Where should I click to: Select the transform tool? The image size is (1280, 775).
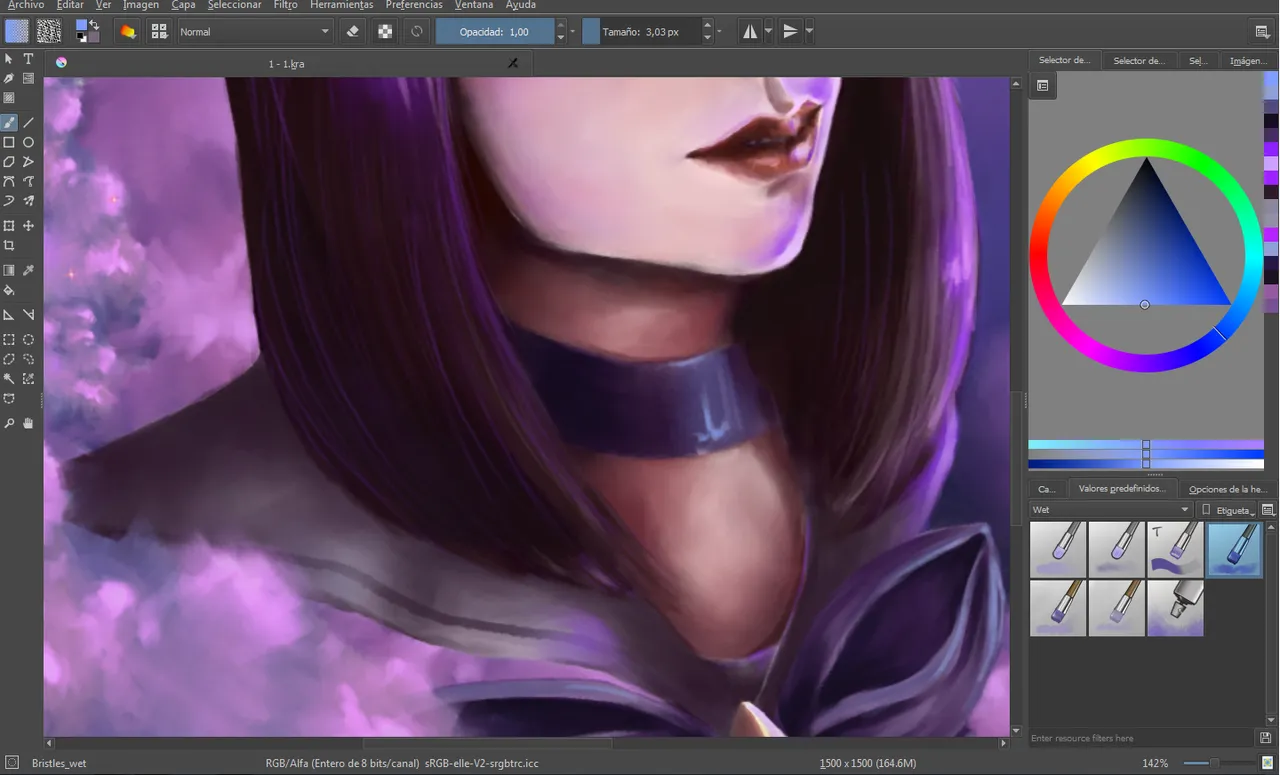9,226
